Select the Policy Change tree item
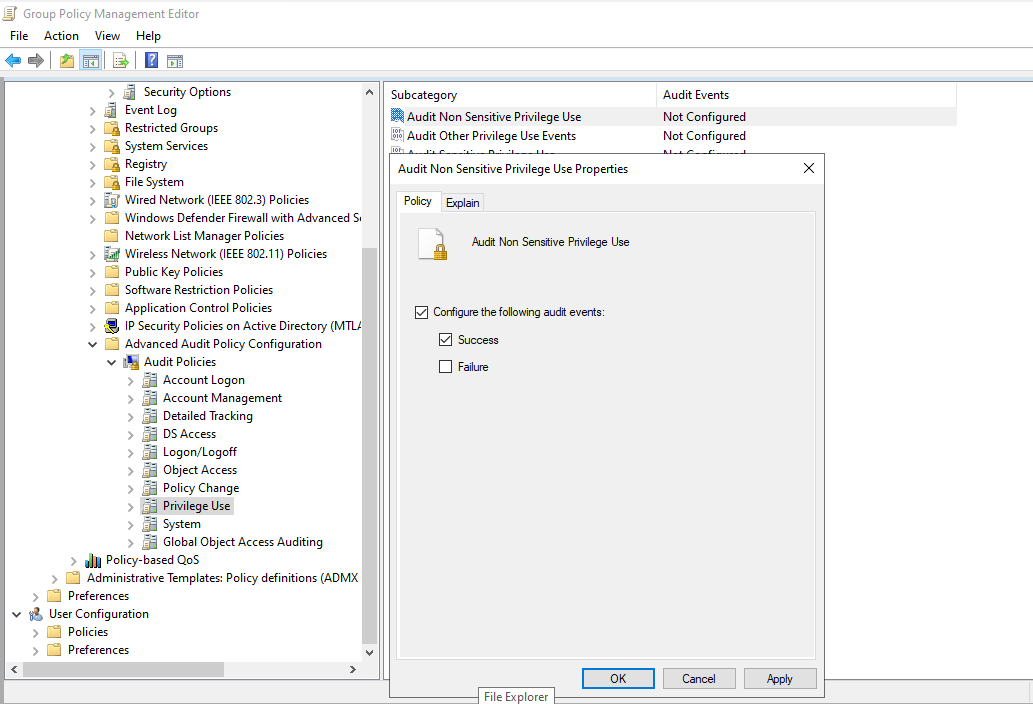Viewport: 1033px width, 704px height. point(201,488)
